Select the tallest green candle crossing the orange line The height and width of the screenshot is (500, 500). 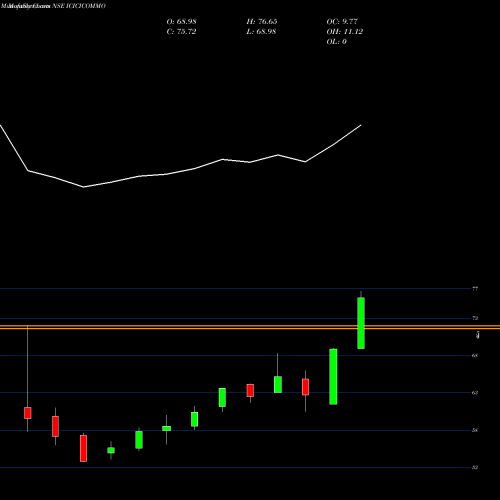click(361, 323)
